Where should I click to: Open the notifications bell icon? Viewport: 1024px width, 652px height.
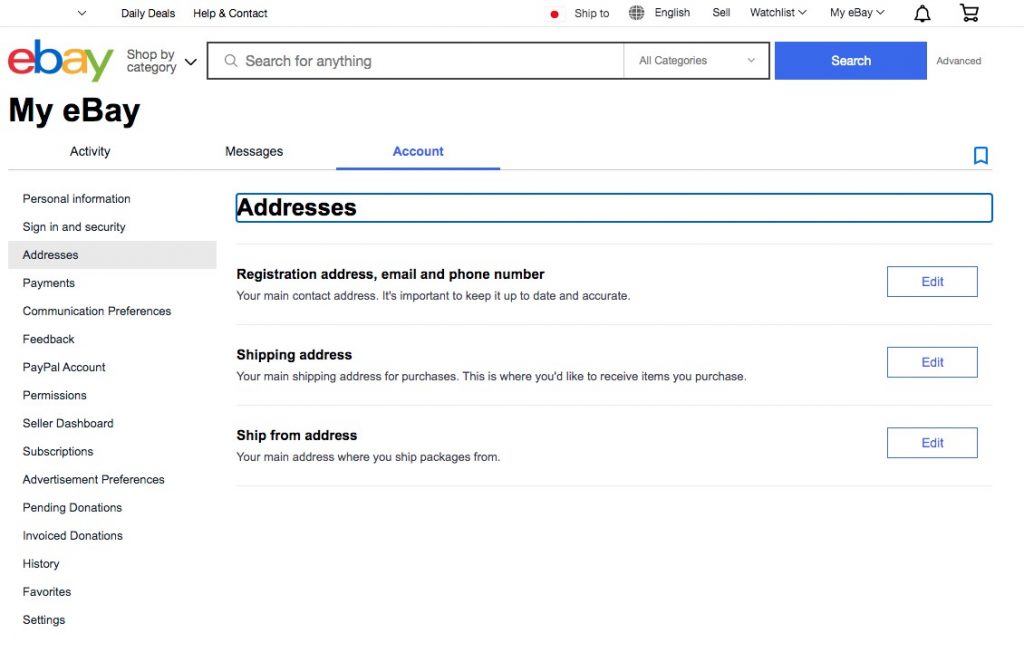pos(922,13)
